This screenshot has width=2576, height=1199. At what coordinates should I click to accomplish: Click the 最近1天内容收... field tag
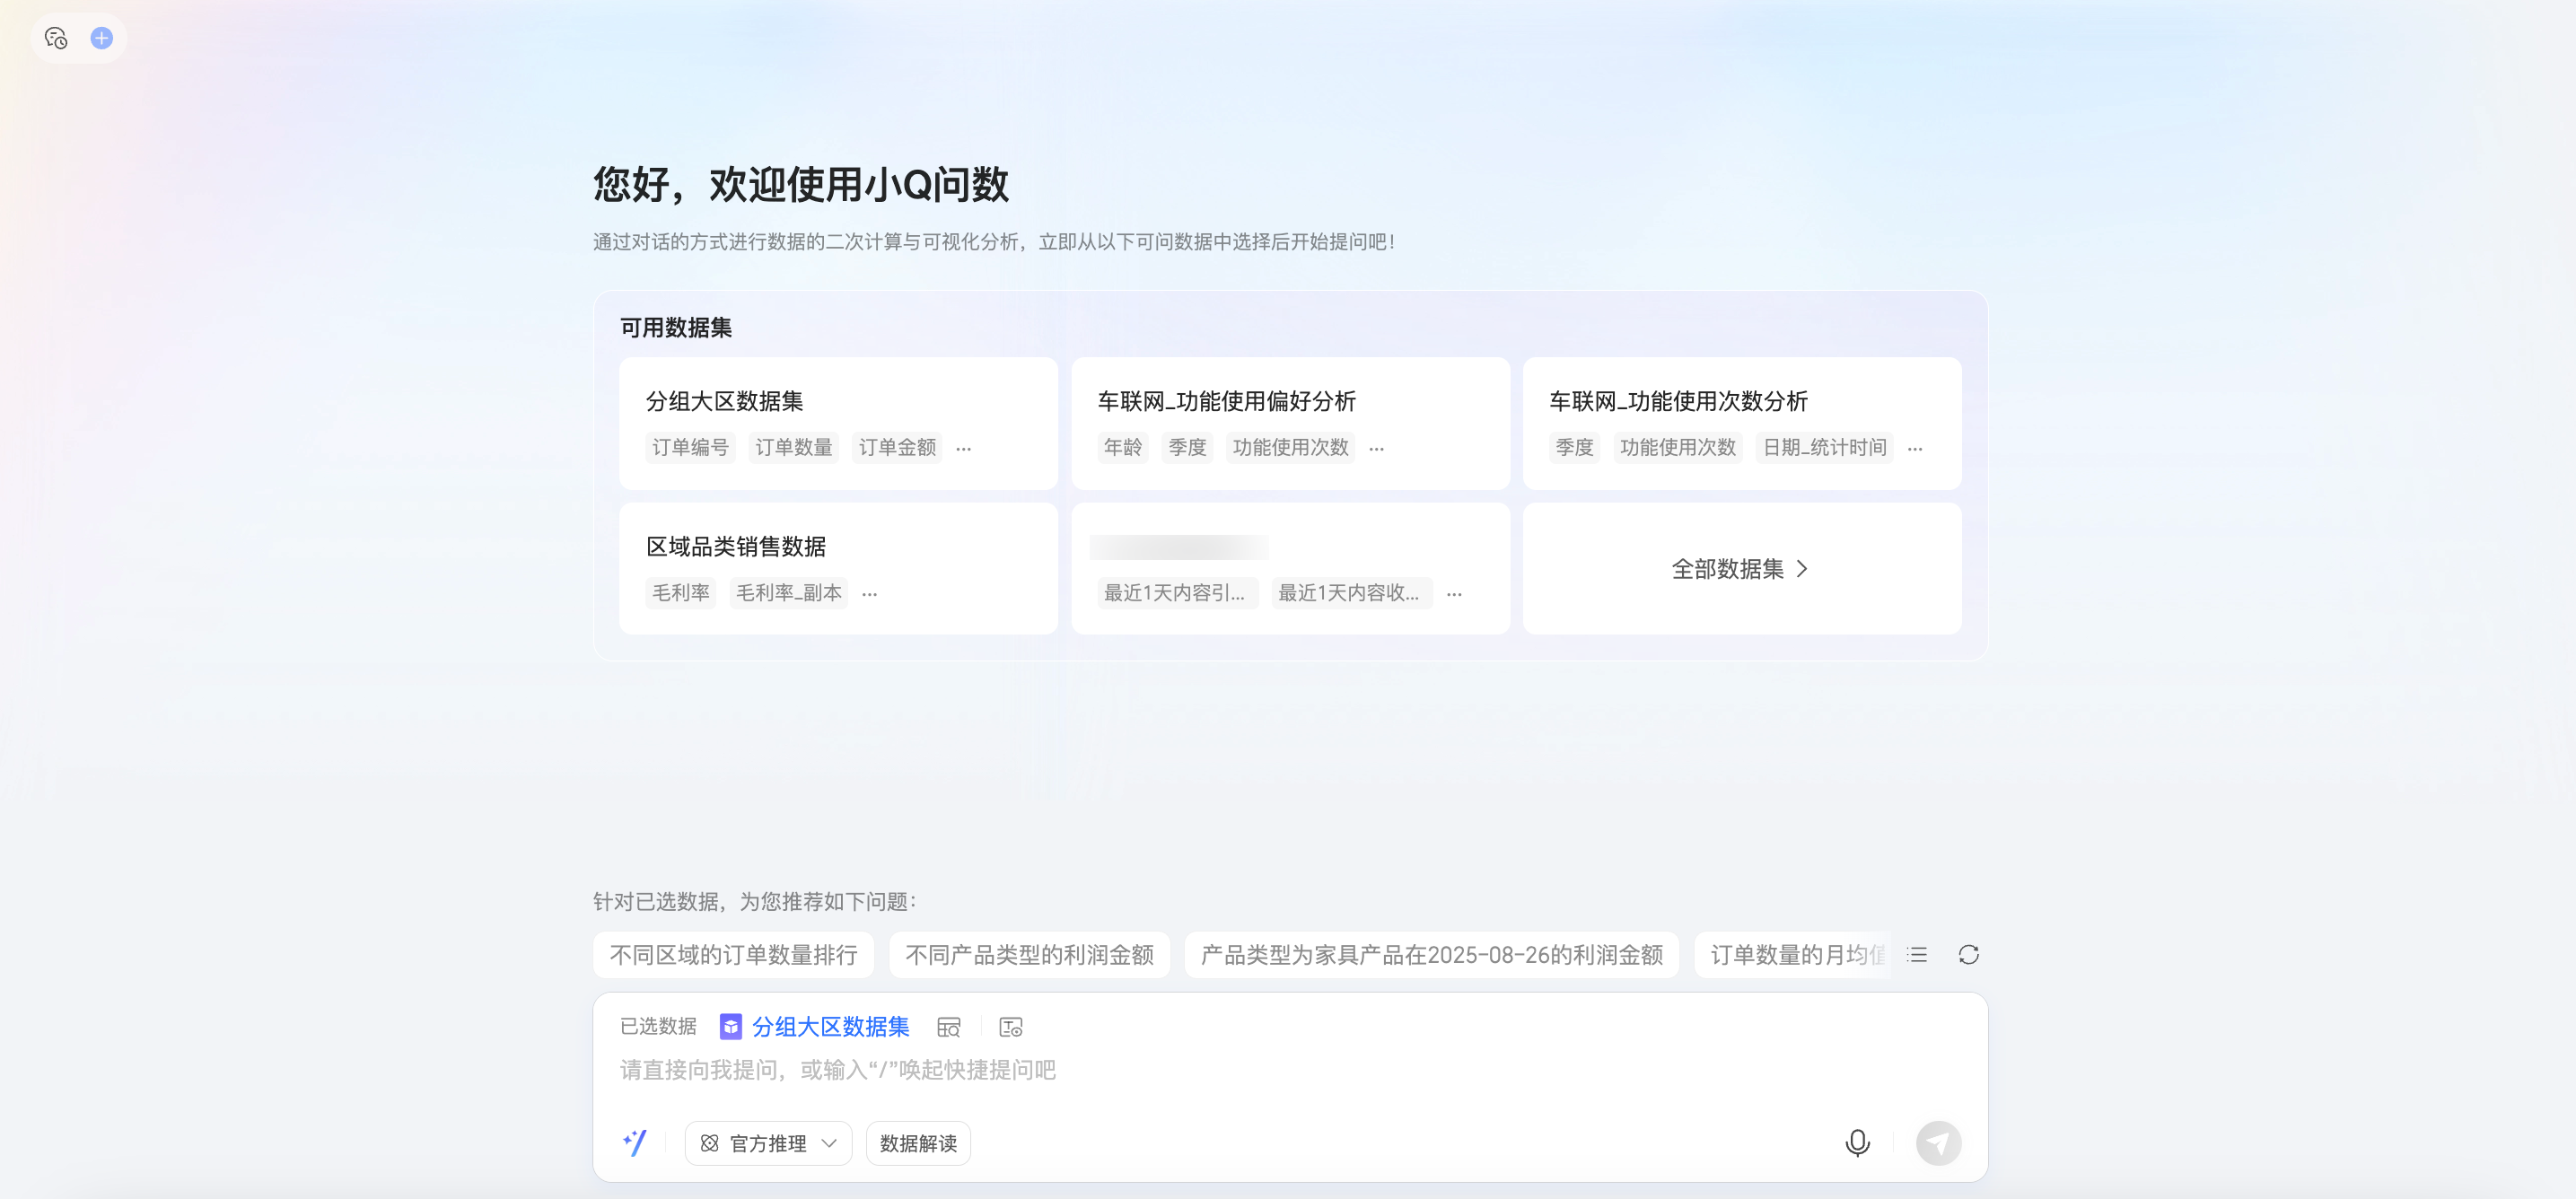pyautogui.click(x=1352, y=593)
